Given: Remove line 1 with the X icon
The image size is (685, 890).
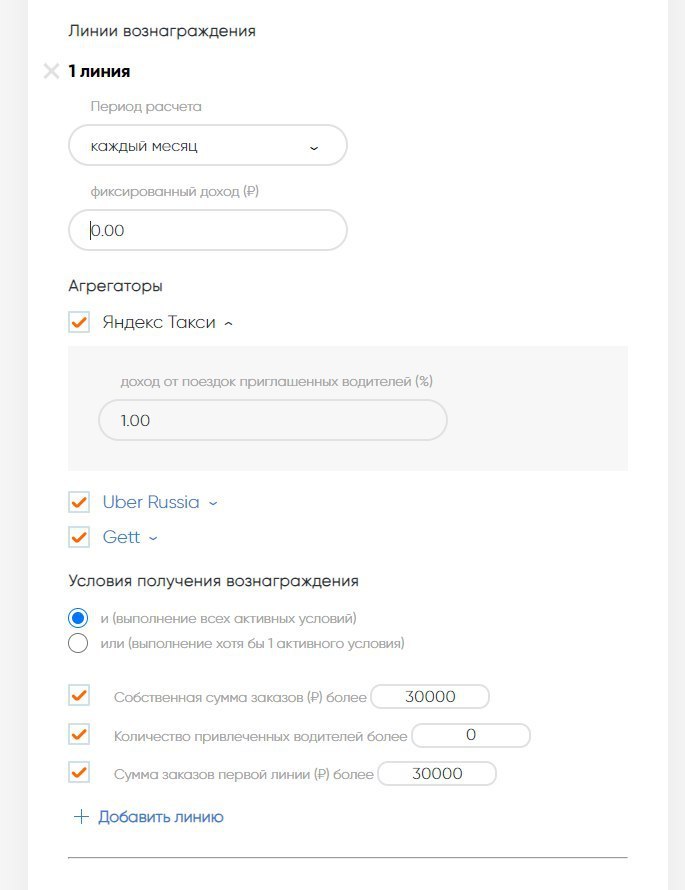Looking at the screenshot, I should pos(52,71).
